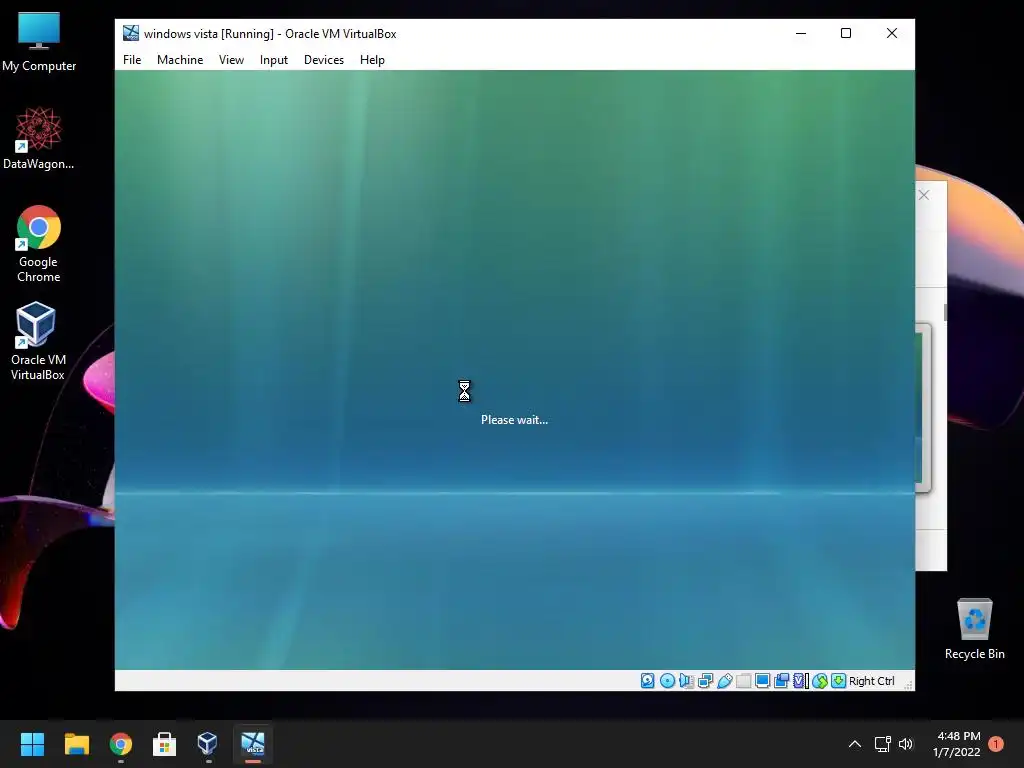The image size is (1024, 768).
Task: Click the 'Please wait...' text in the VM
Action: tap(515, 420)
